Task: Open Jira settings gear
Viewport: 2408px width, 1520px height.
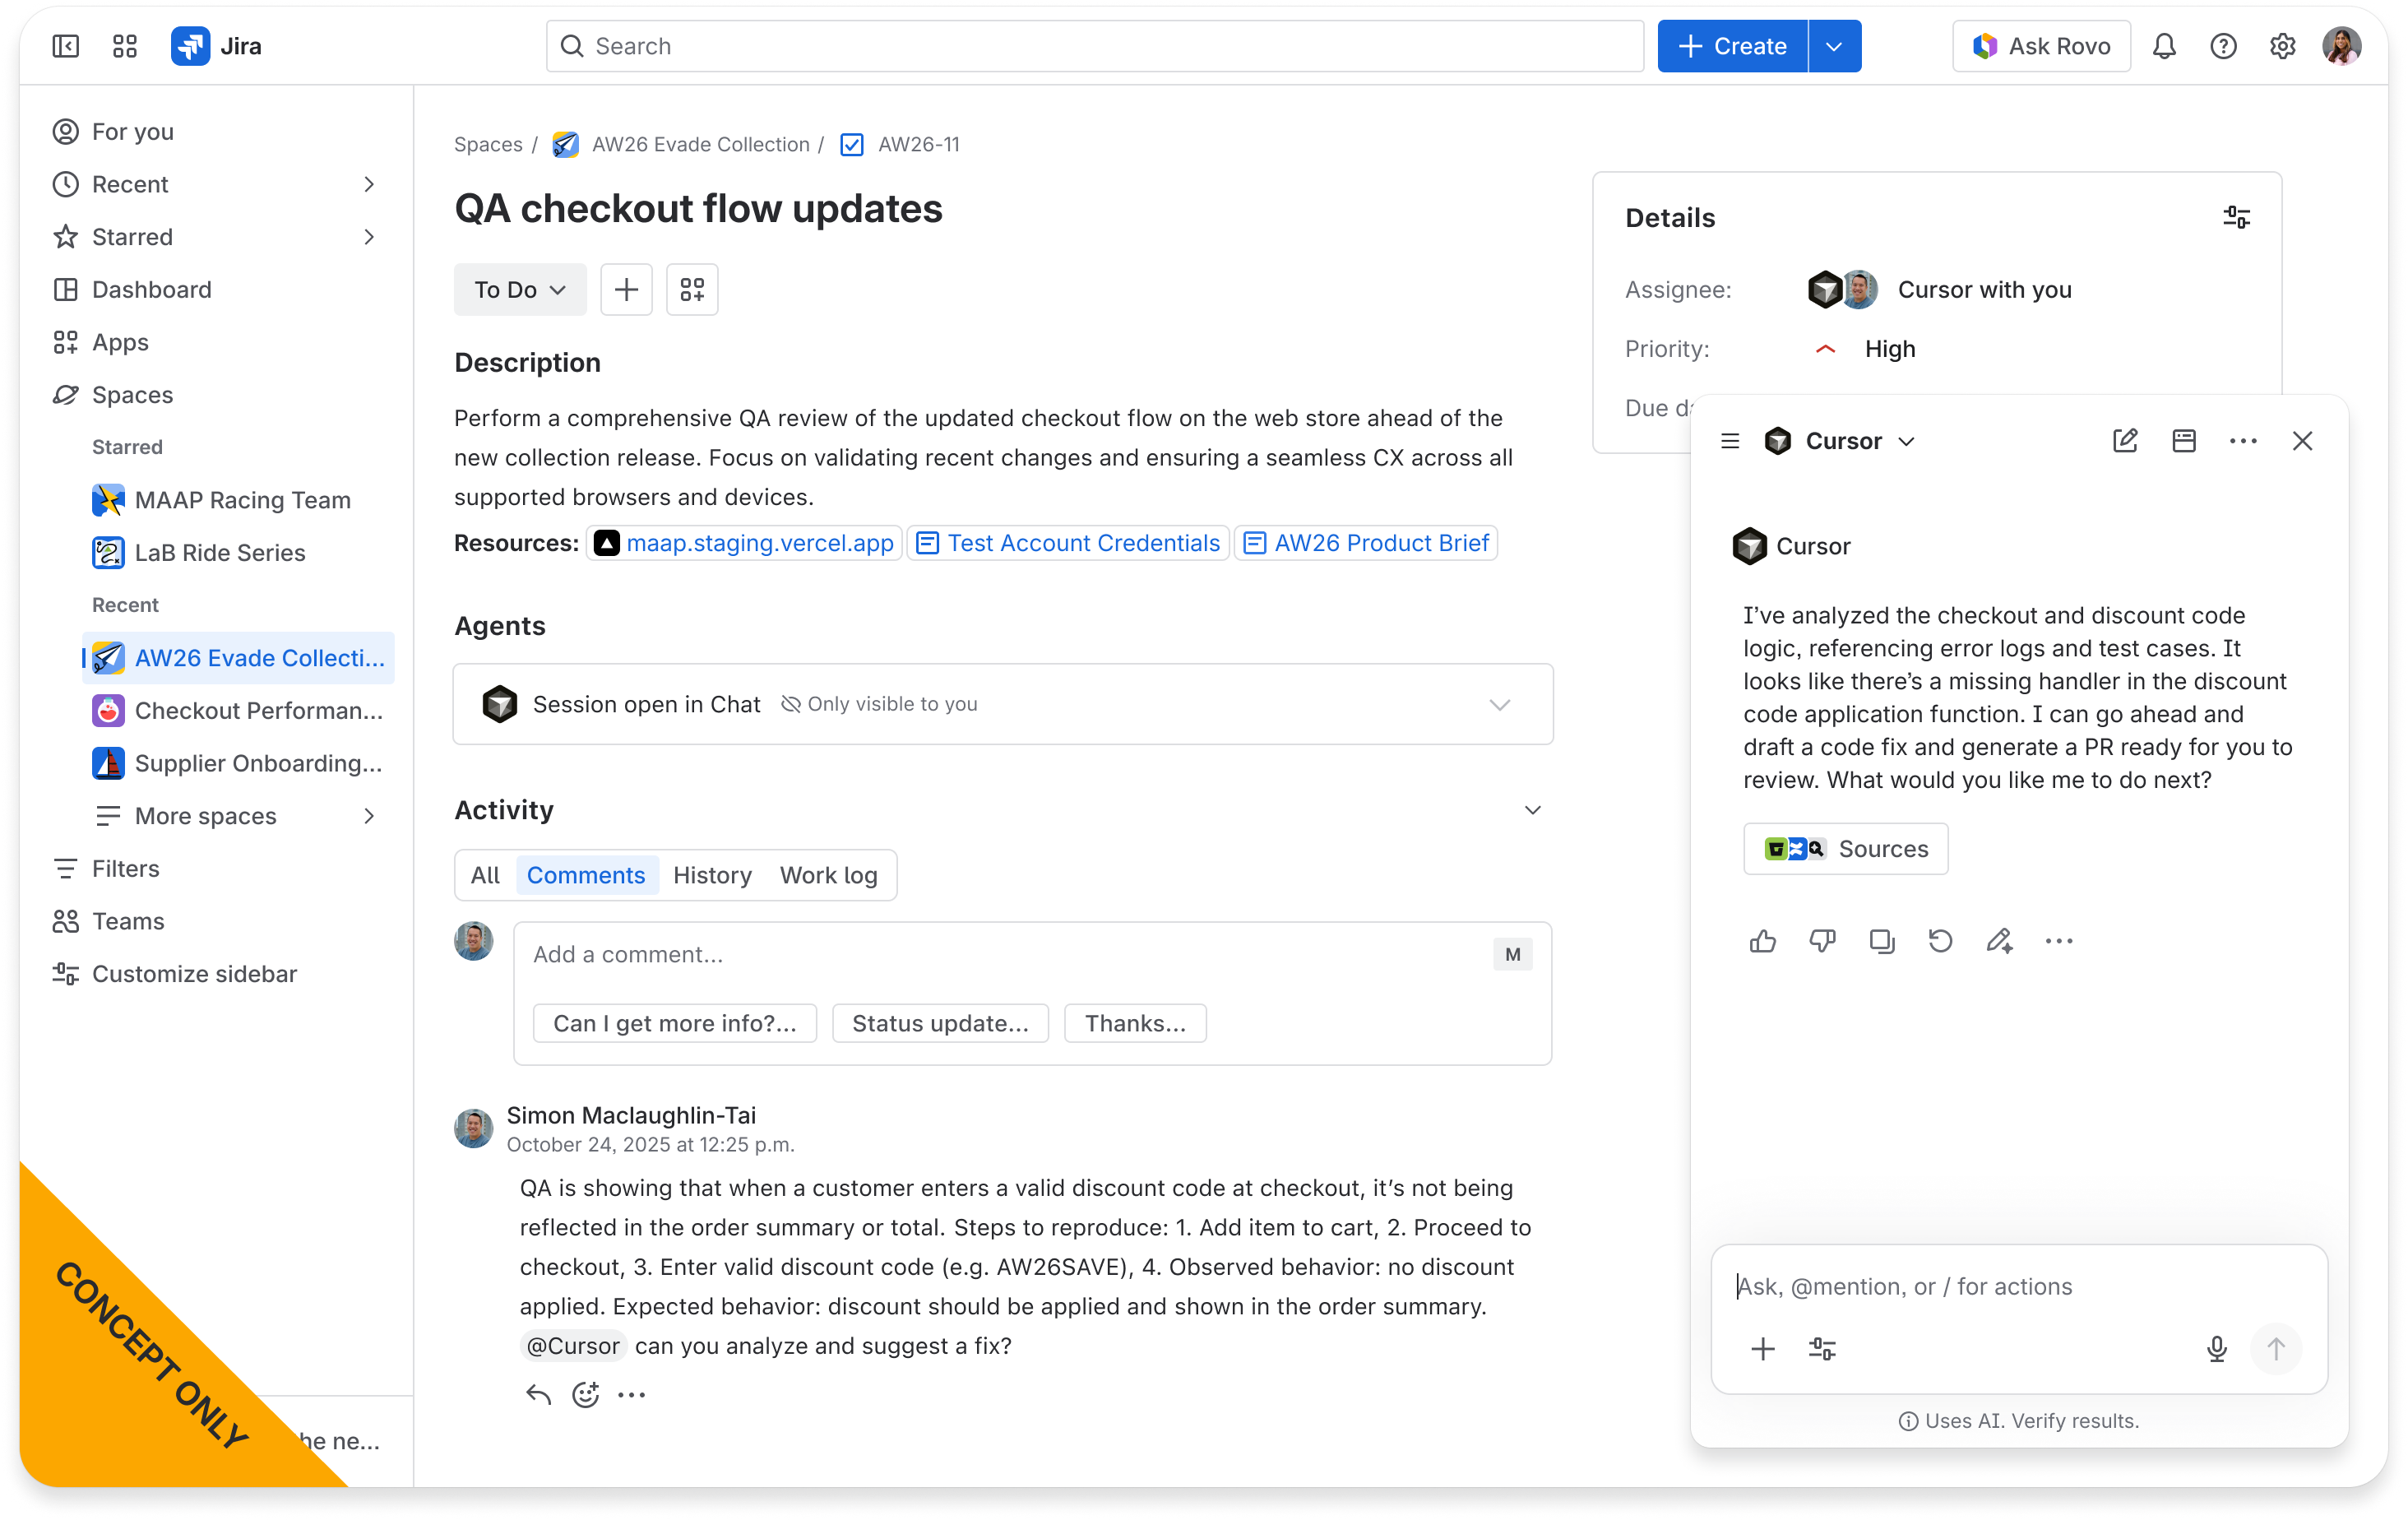Action: [x=2283, y=46]
